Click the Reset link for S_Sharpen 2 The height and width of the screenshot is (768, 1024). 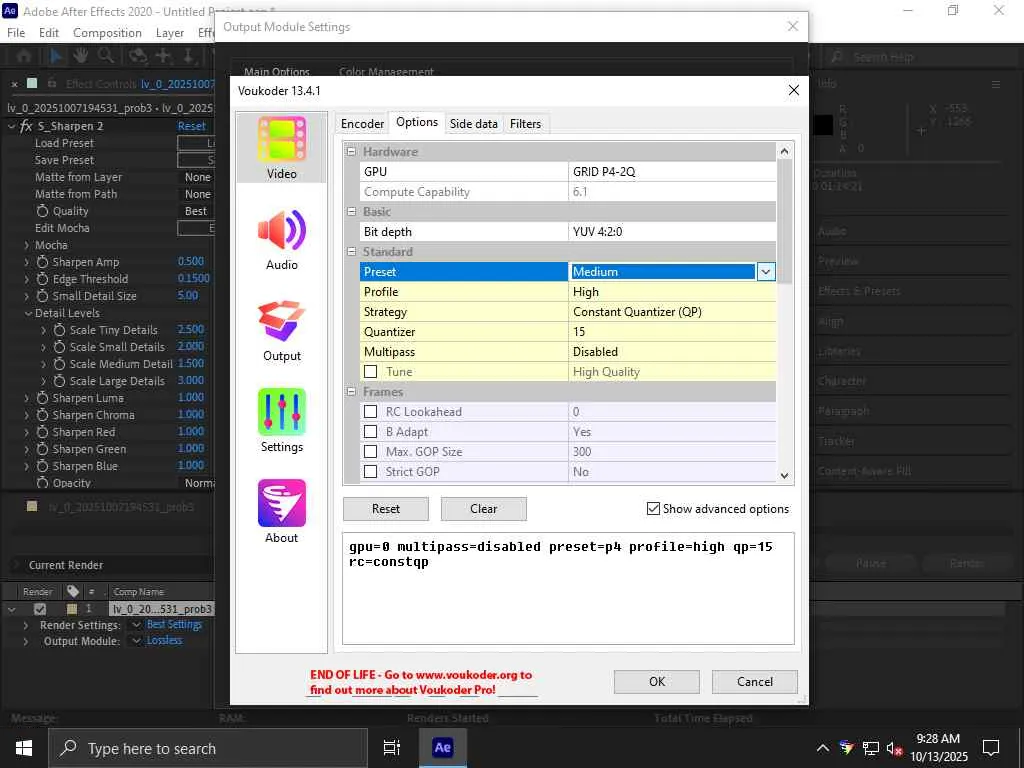[191, 126]
